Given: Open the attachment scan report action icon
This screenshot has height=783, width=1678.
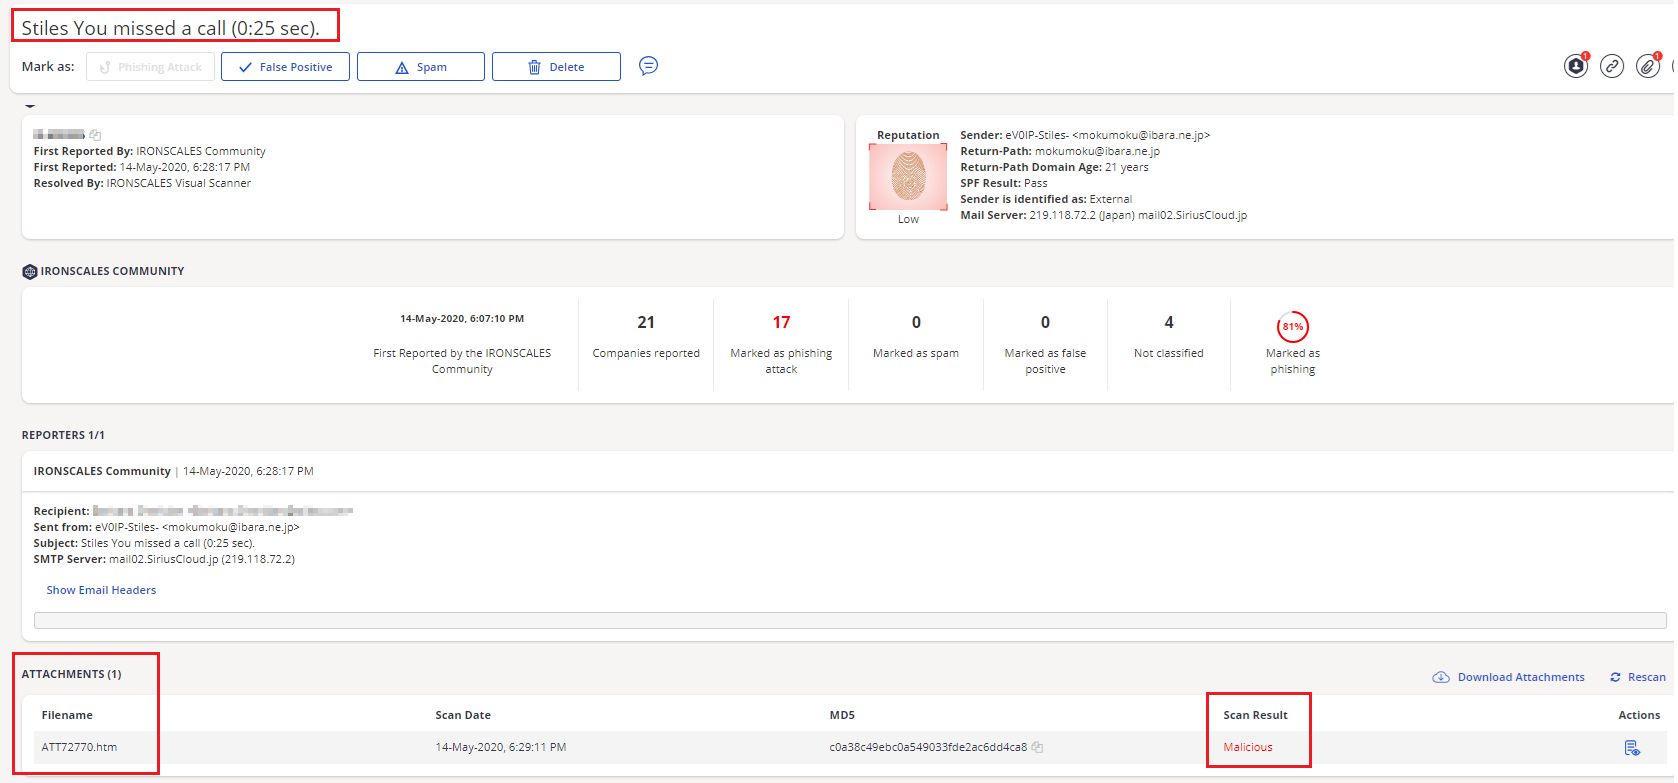Looking at the screenshot, I should point(1632,747).
